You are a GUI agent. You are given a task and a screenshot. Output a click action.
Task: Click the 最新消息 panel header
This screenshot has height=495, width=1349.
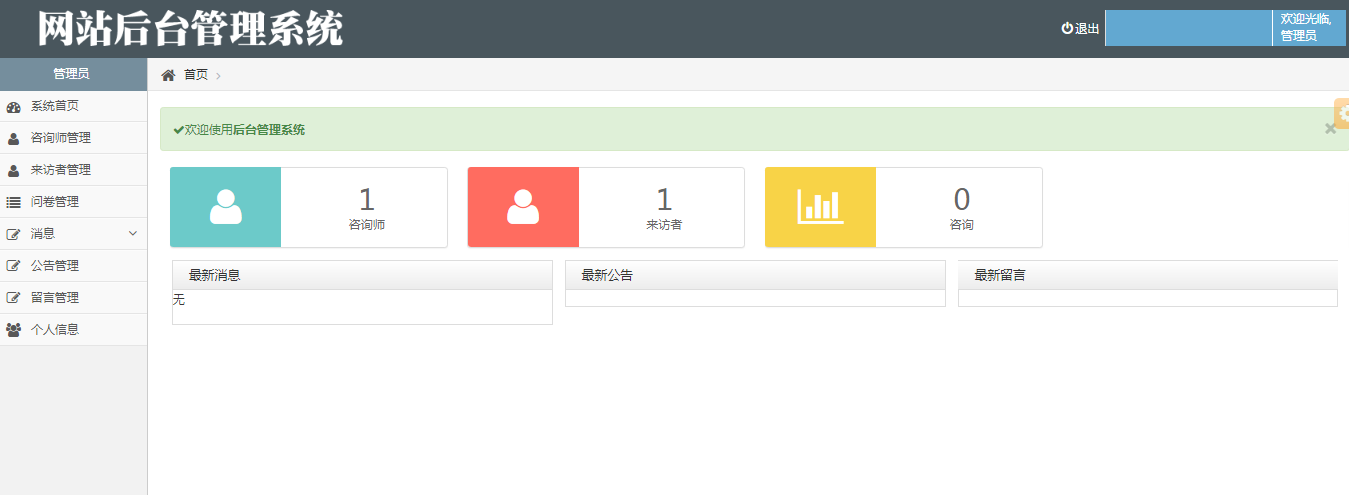click(x=362, y=275)
